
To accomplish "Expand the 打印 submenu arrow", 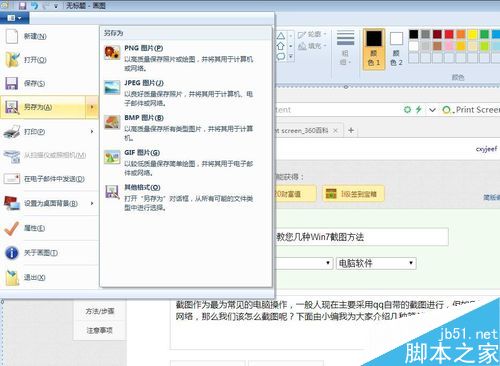I will (92, 132).
